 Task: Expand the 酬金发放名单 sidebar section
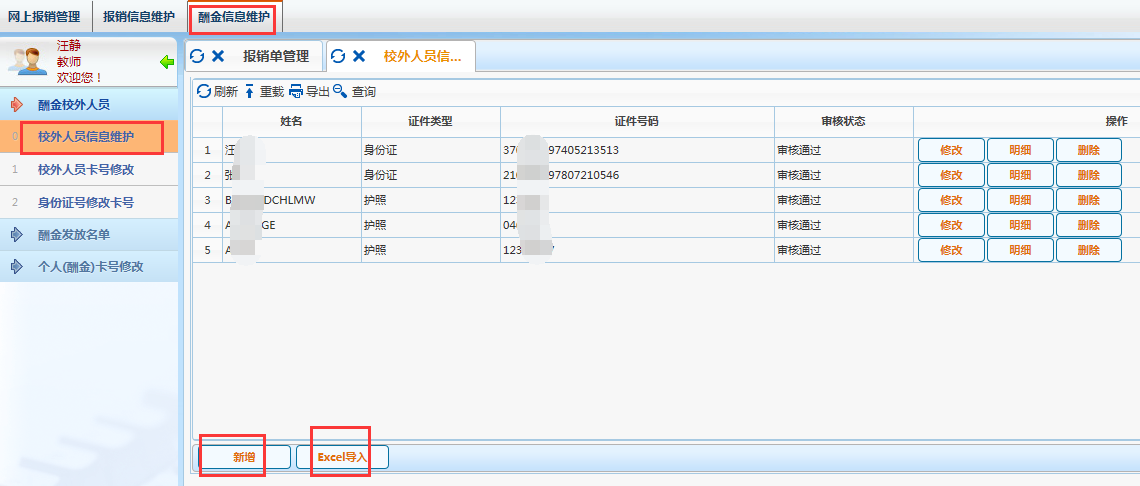pos(17,235)
